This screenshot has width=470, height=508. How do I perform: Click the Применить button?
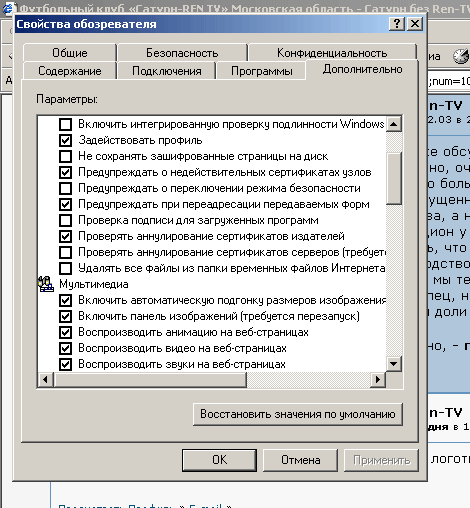tap(381, 460)
